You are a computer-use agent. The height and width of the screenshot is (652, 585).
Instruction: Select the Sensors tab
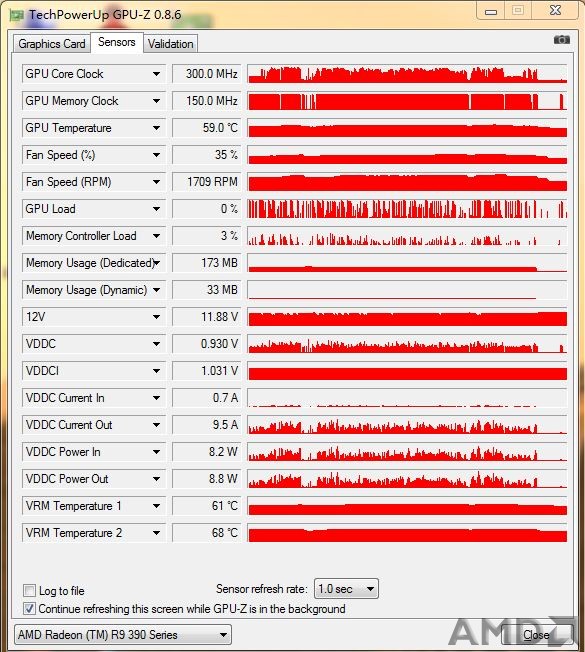117,42
